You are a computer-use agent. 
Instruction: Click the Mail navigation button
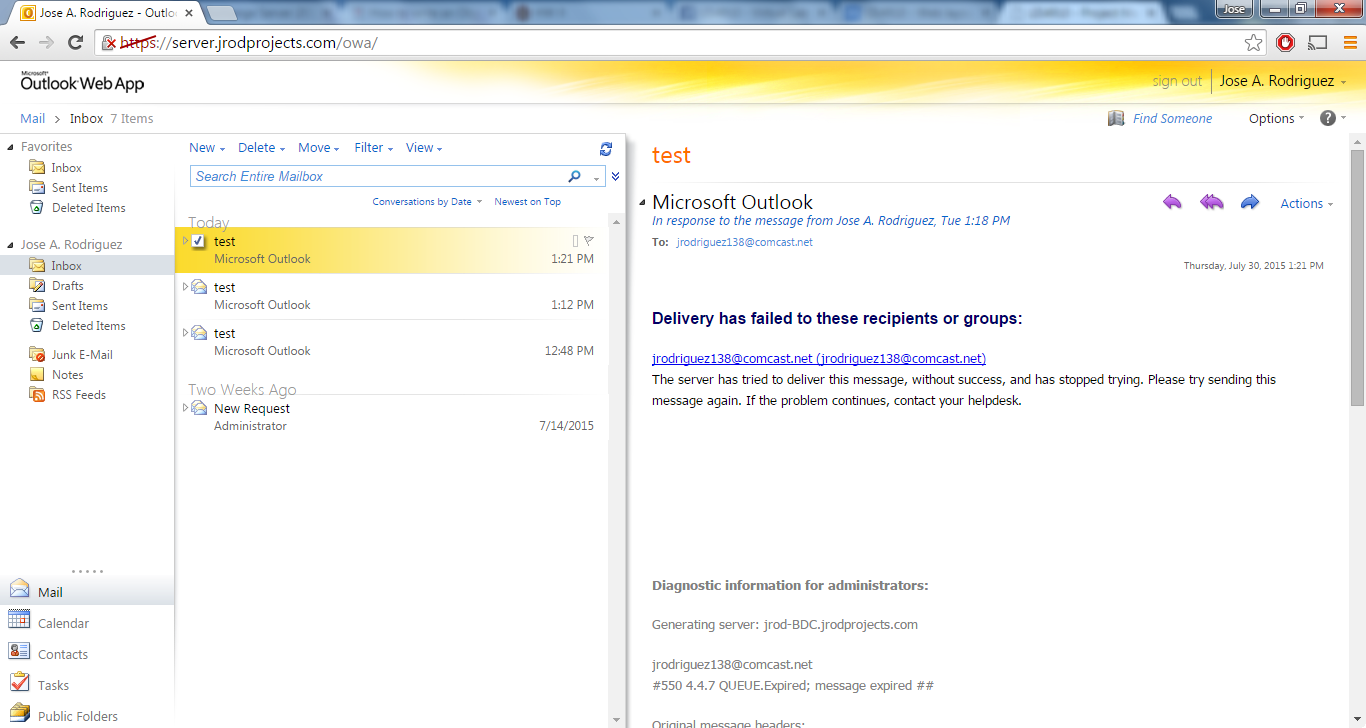click(87, 591)
